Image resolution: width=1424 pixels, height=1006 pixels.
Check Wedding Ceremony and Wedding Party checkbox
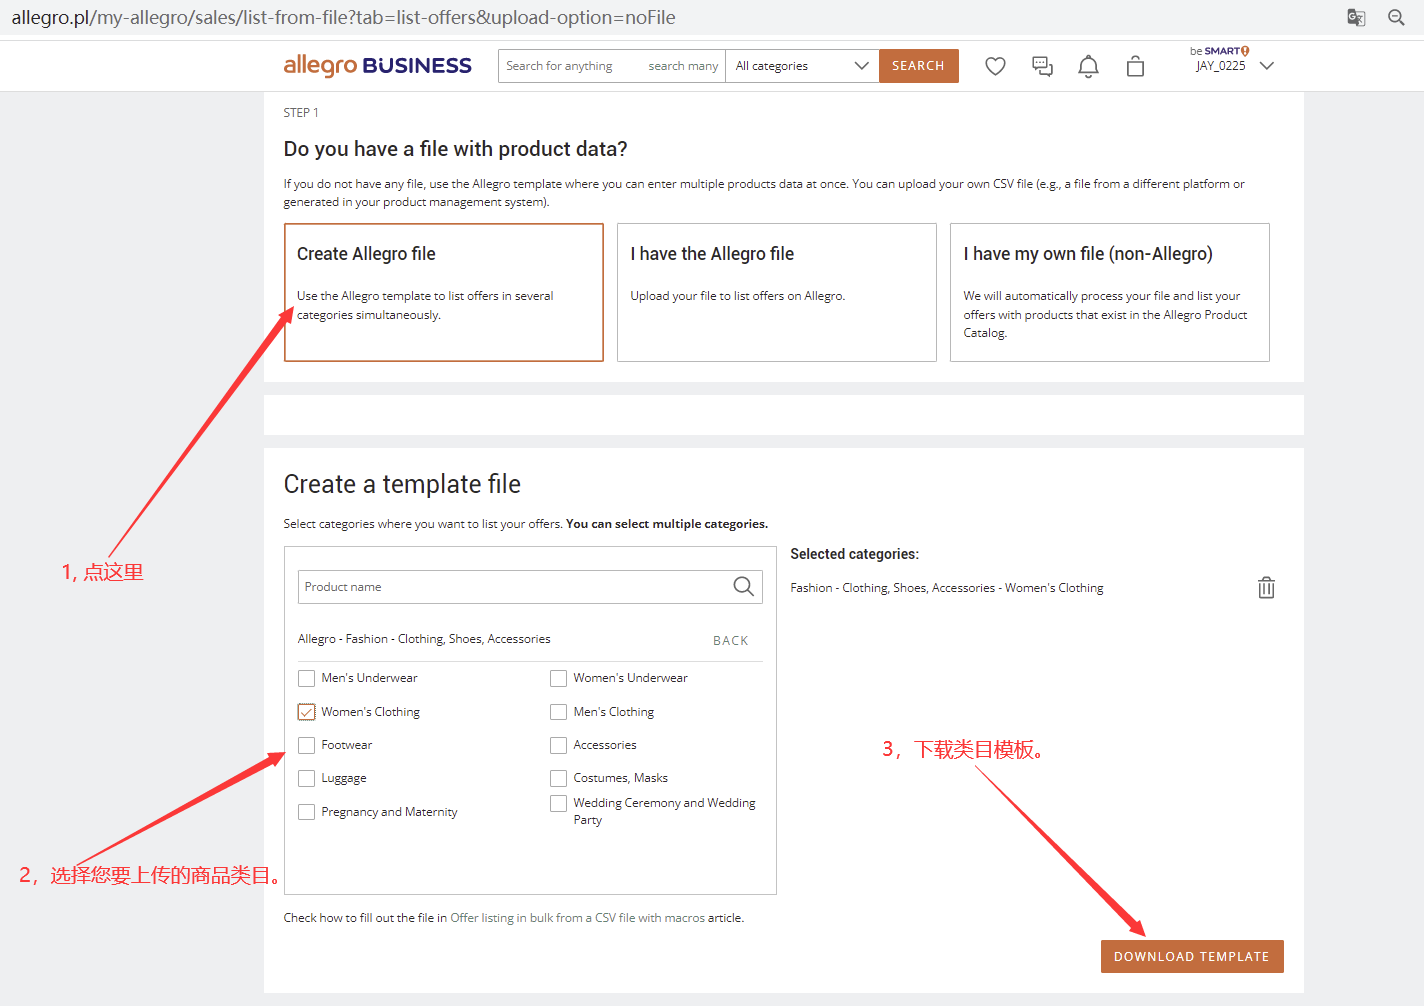[558, 803]
